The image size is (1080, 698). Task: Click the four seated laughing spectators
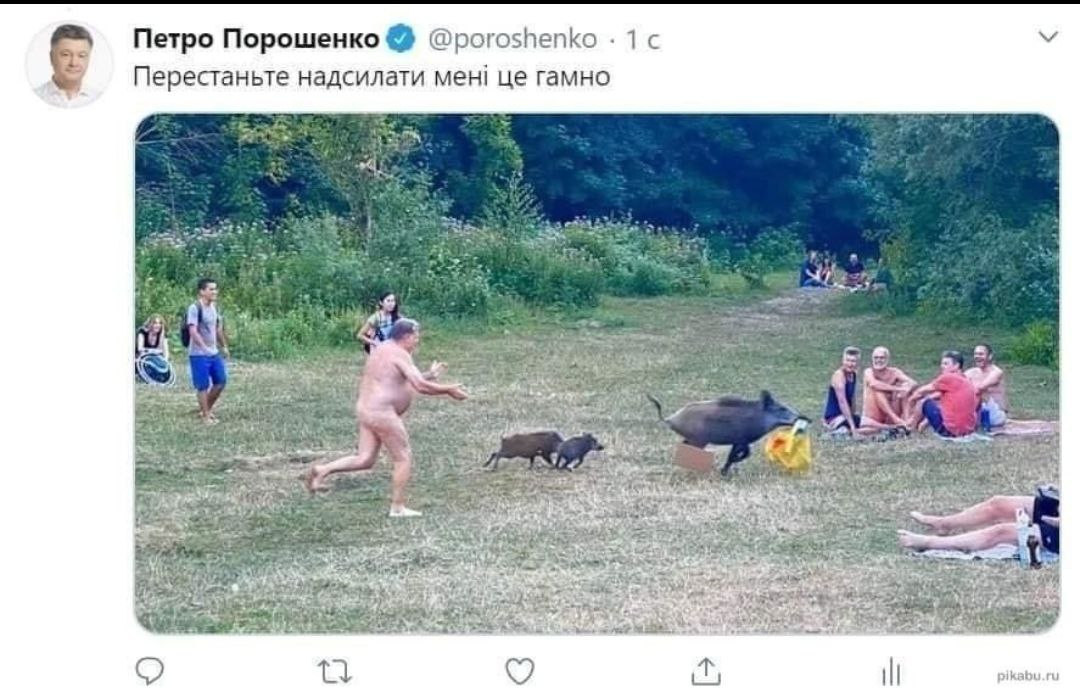(x=914, y=391)
